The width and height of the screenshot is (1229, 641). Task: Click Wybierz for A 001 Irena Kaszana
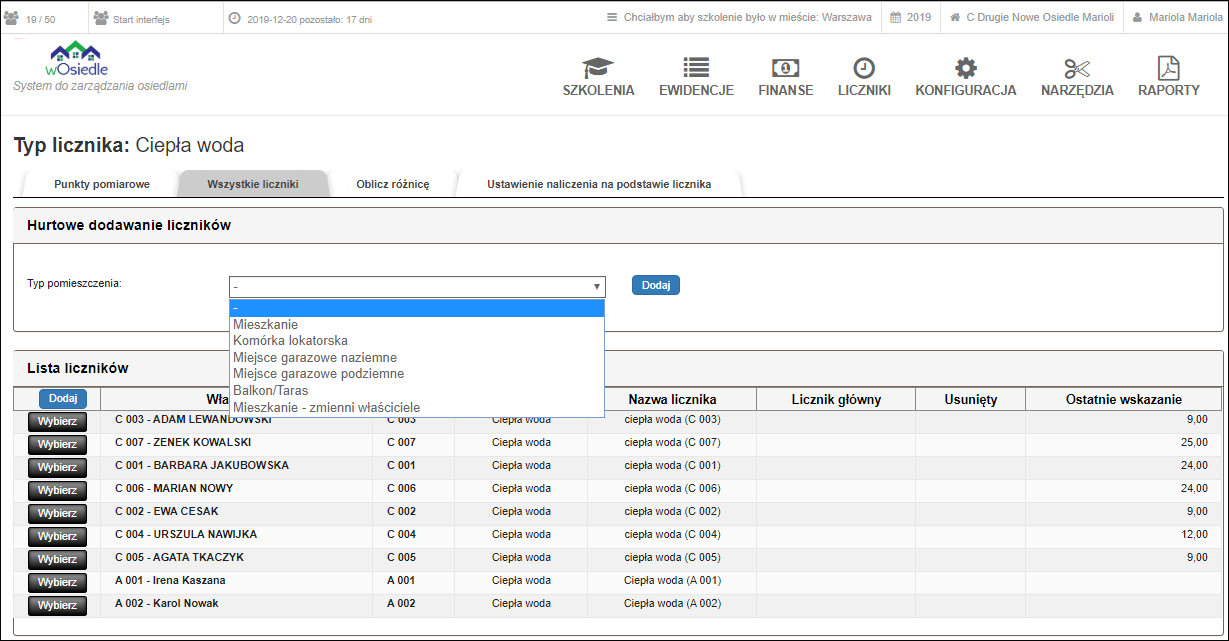(x=57, y=582)
